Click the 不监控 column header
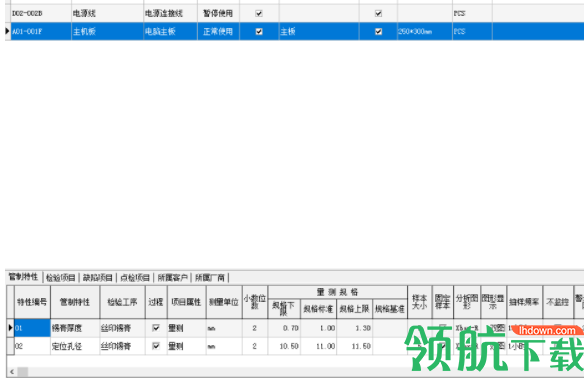Screen dimensions: 584x378 click(558, 302)
